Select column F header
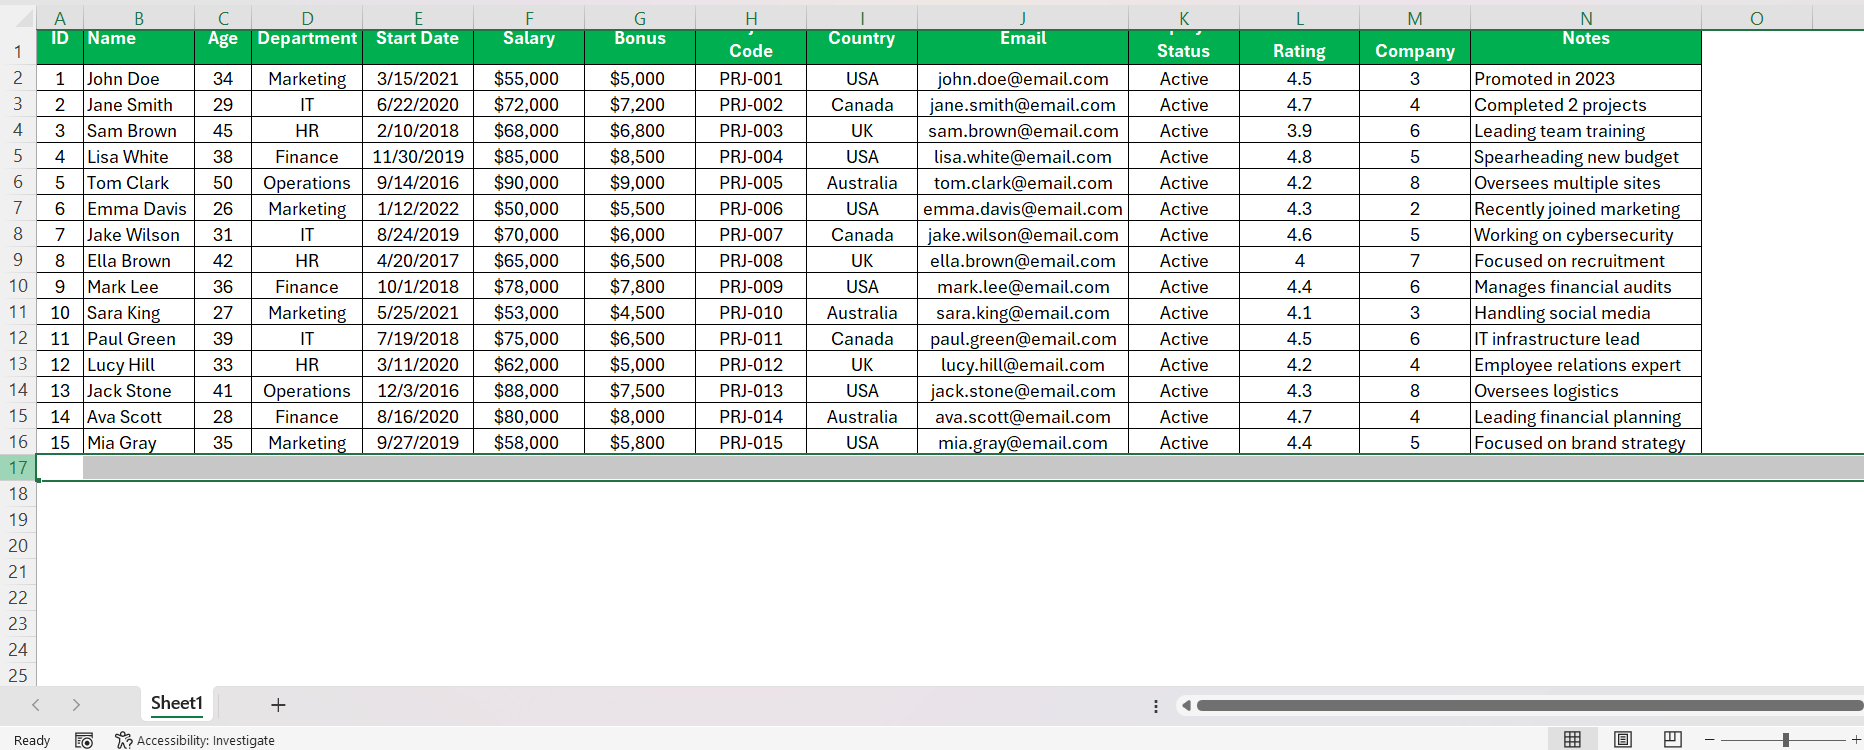The height and width of the screenshot is (750, 1864). [x=529, y=18]
